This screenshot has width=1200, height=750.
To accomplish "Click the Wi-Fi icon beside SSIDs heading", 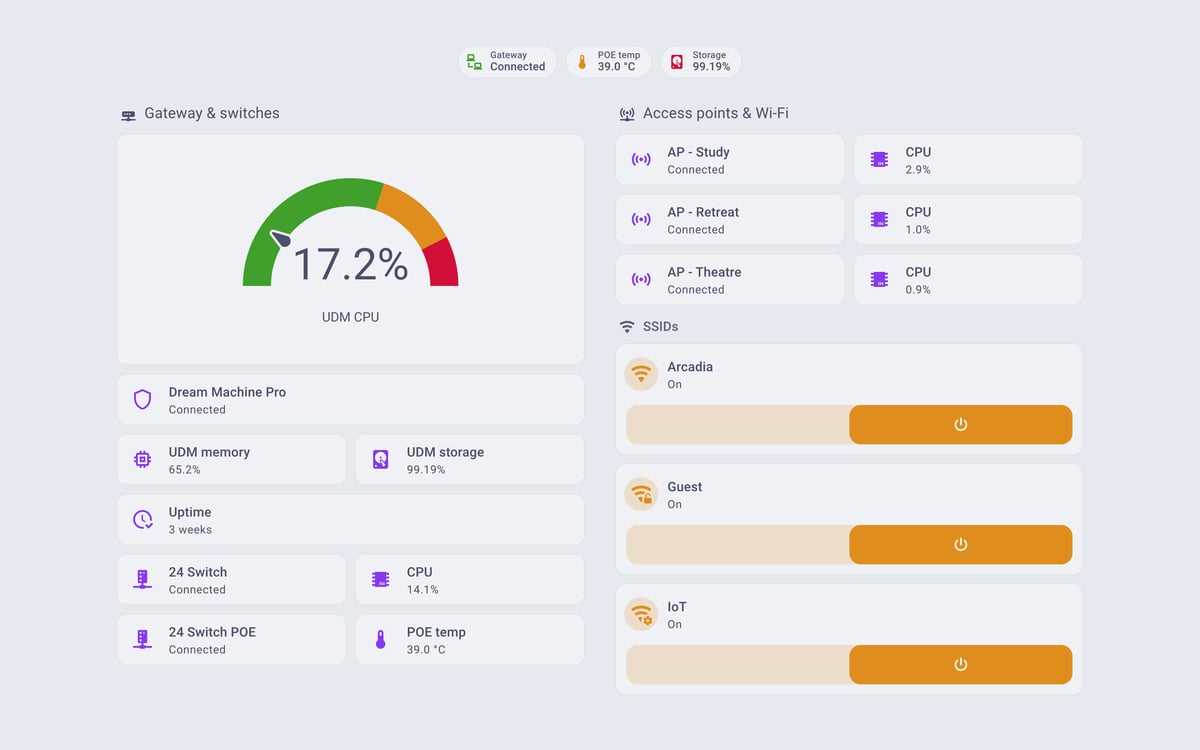I will (x=627, y=327).
